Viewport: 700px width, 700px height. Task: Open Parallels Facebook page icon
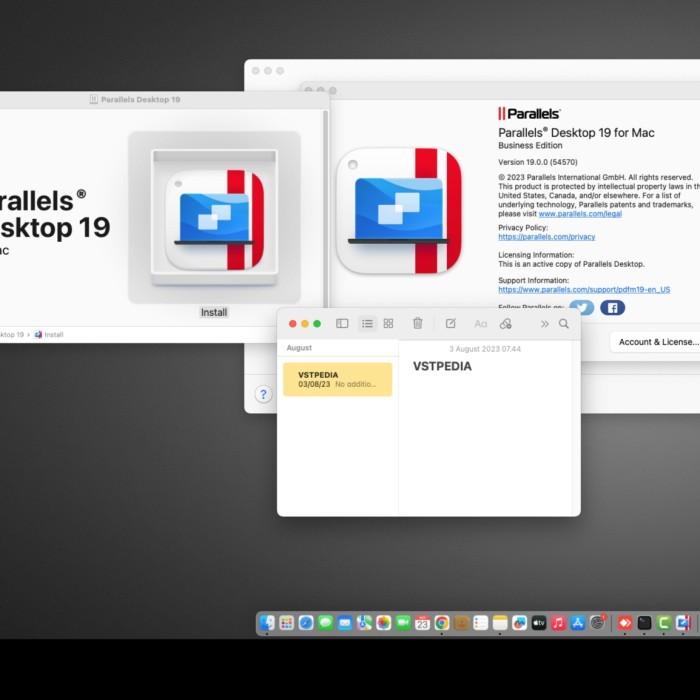[x=612, y=308]
